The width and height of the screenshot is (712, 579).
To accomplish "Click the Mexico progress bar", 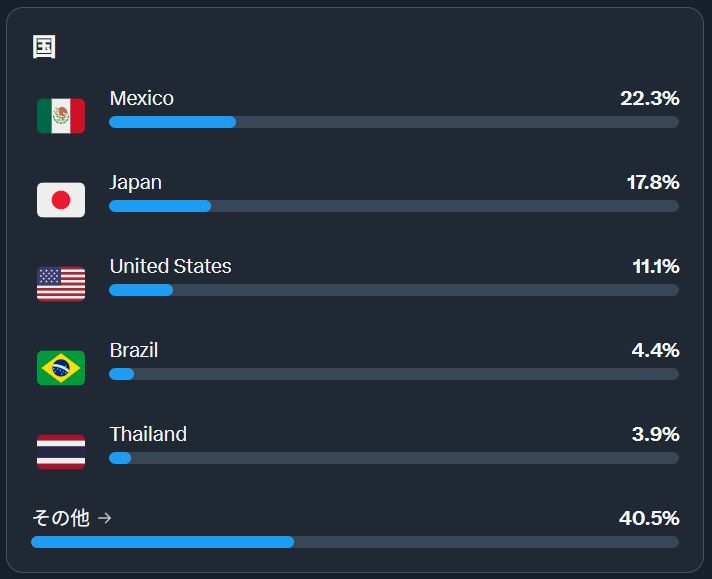I will (393, 122).
